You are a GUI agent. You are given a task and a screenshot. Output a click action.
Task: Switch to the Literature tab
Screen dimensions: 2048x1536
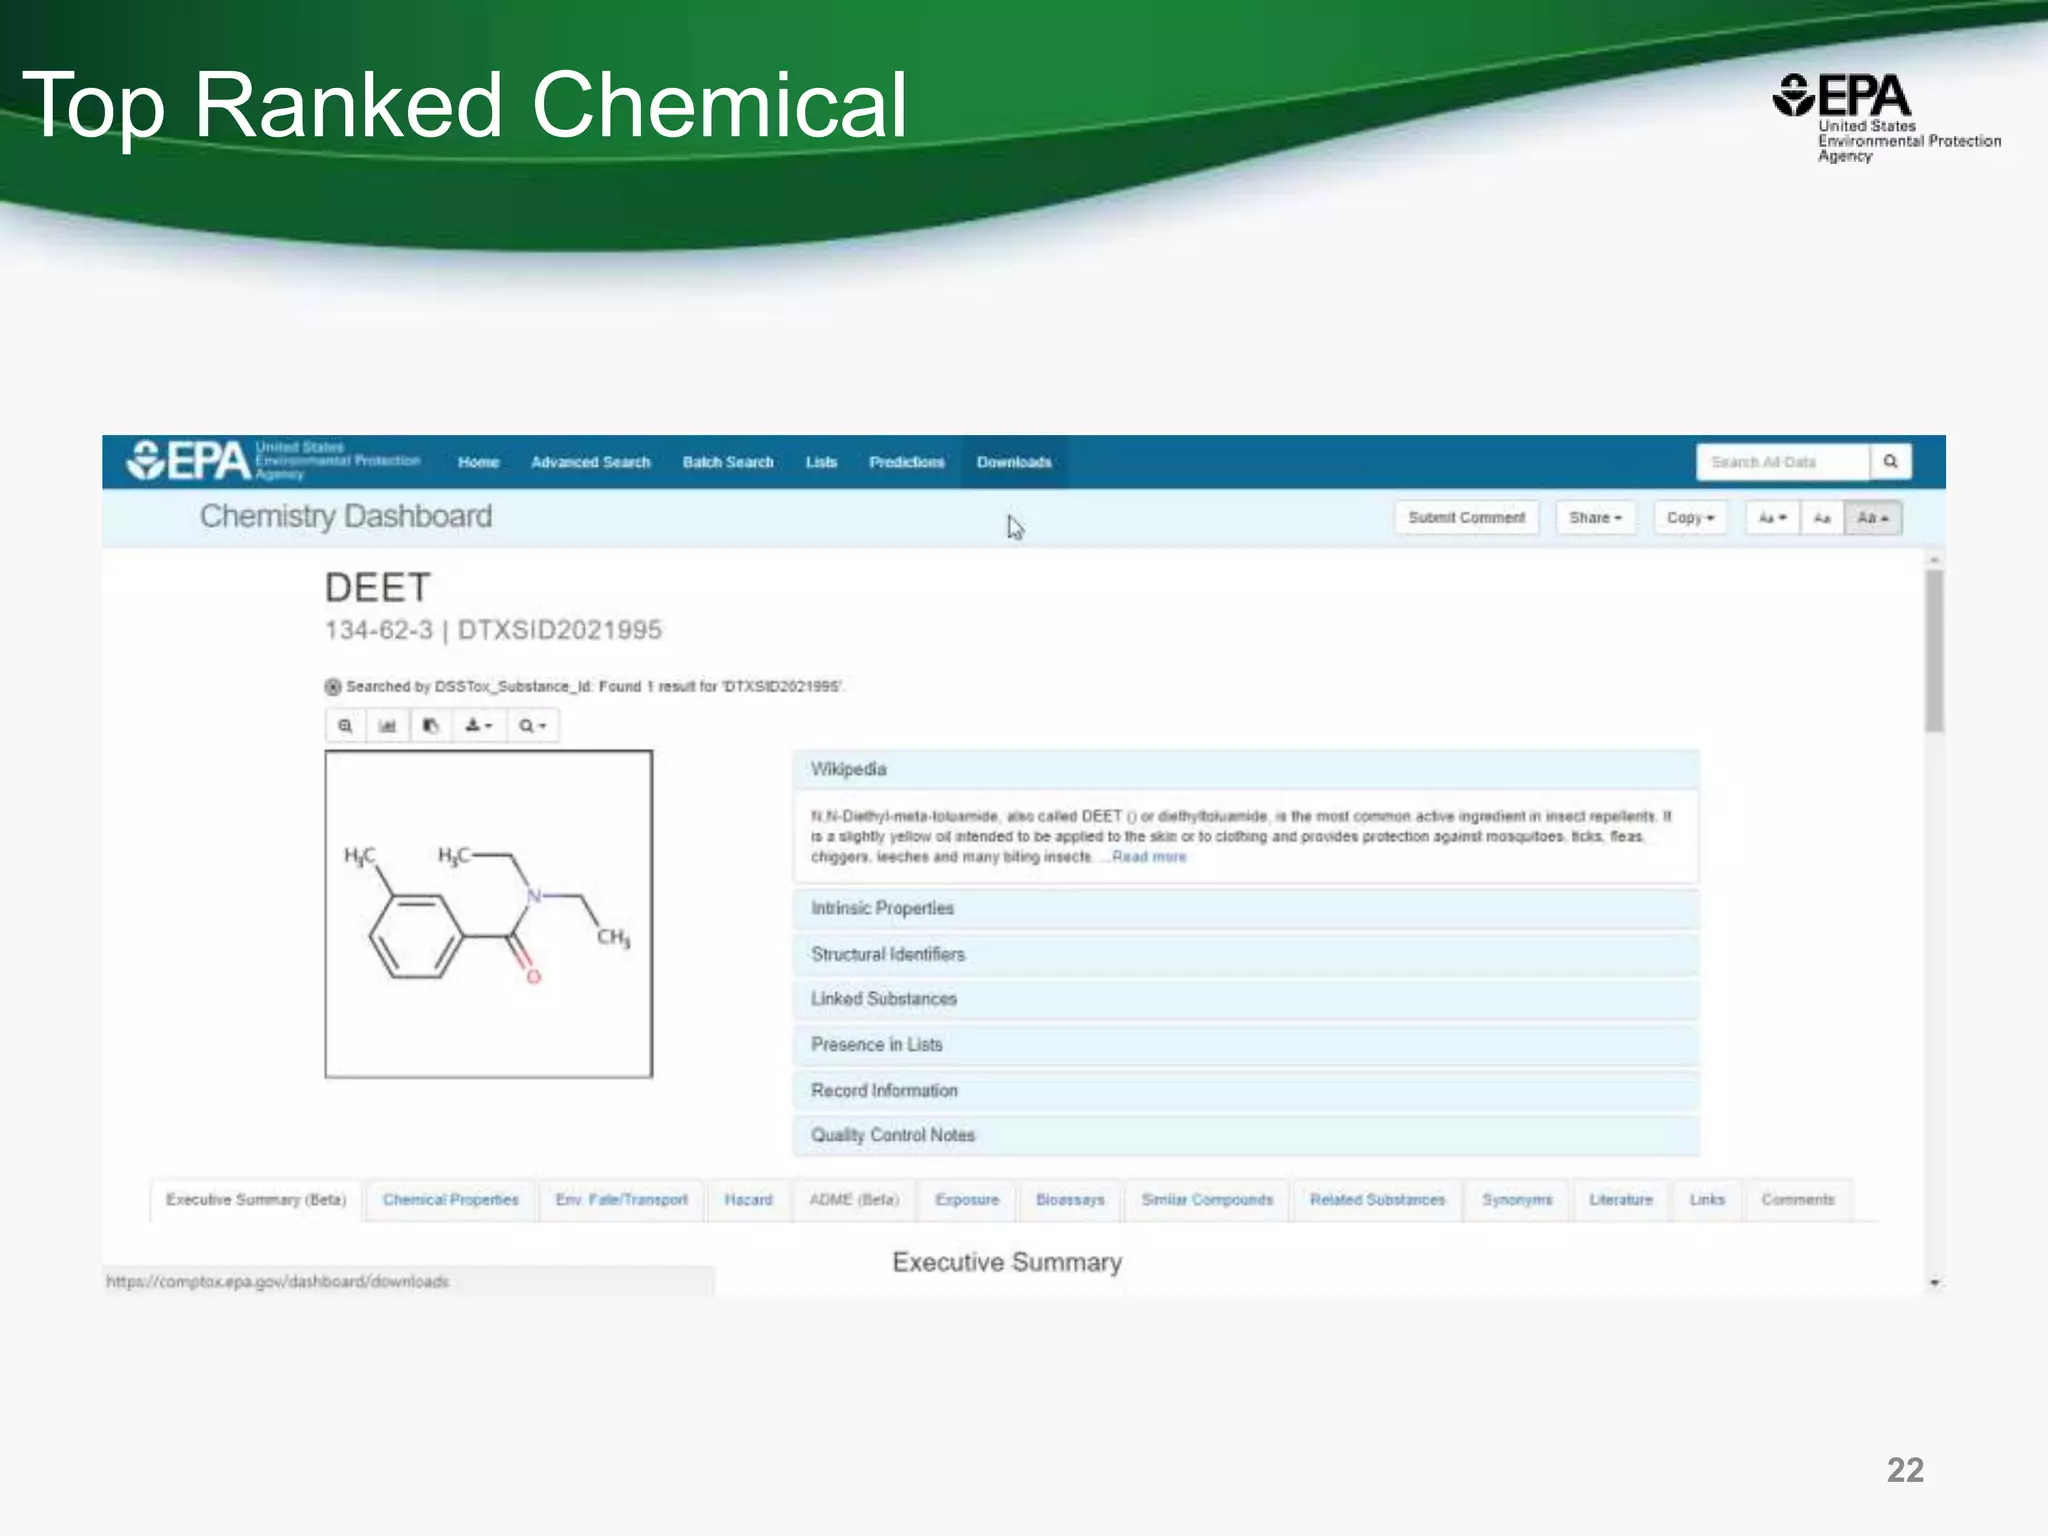[x=1621, y=1200]
